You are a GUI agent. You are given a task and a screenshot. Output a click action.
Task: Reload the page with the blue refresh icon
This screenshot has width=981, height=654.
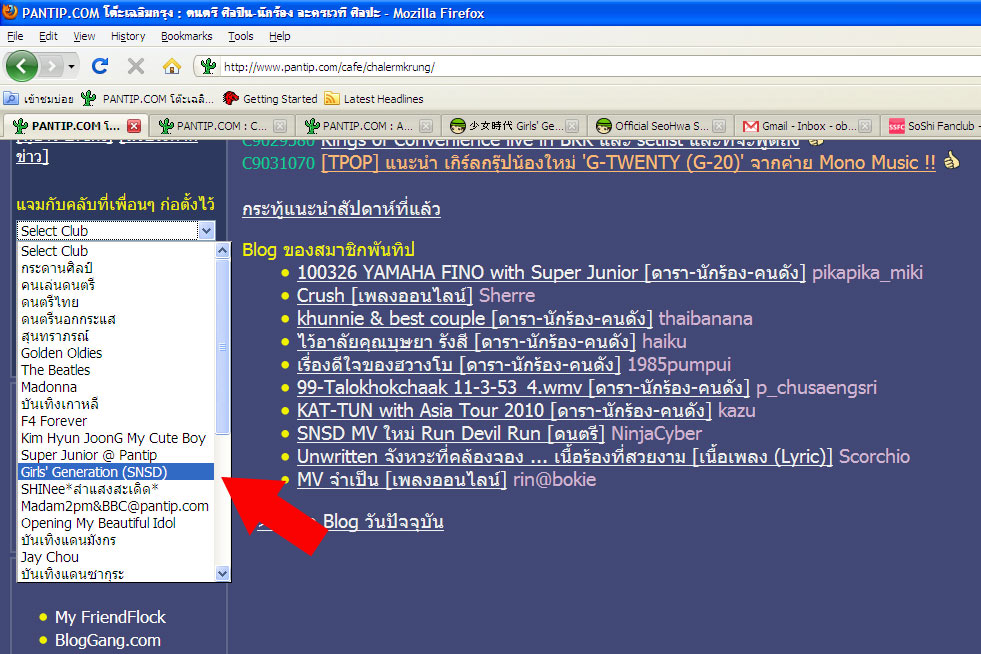coord(100,66)
